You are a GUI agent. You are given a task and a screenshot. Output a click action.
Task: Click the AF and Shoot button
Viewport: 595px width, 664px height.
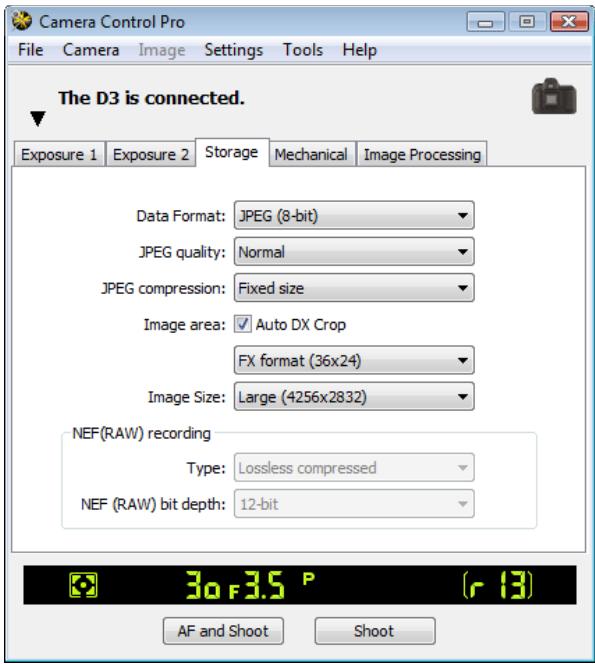(223, 631)
